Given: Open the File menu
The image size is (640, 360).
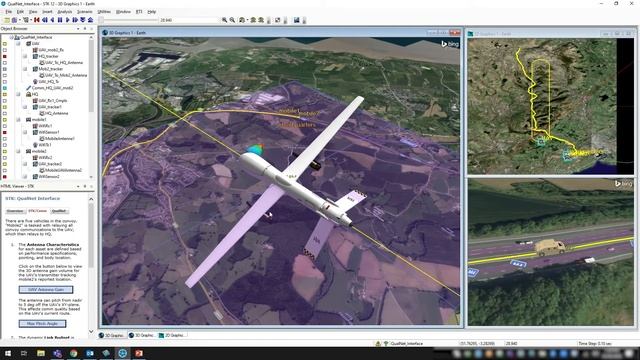Looking at the screenshot, I should 8,12.
